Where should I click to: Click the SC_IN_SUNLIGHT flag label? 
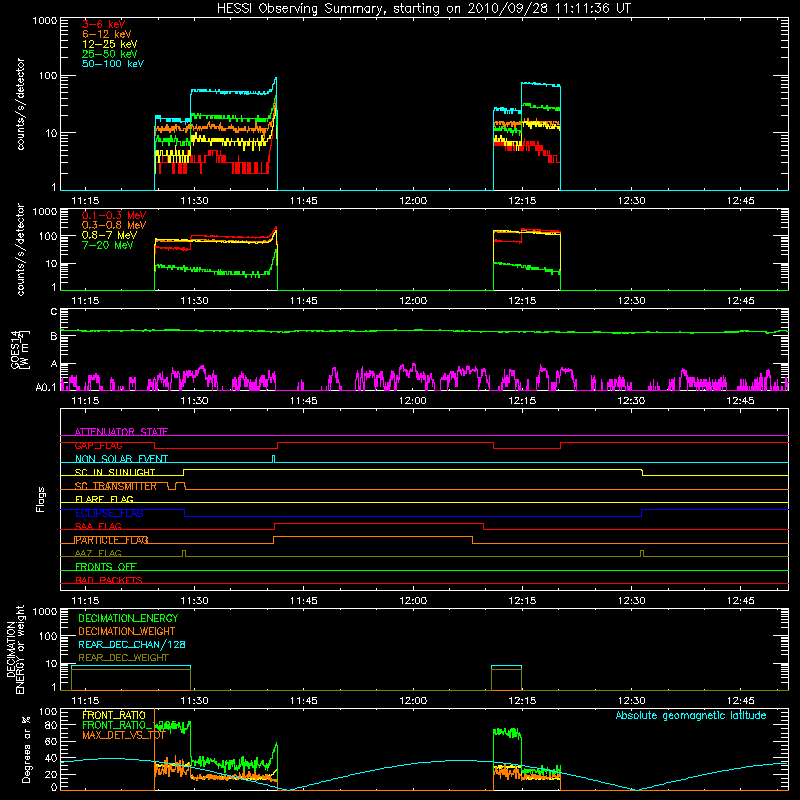[115, 472]
